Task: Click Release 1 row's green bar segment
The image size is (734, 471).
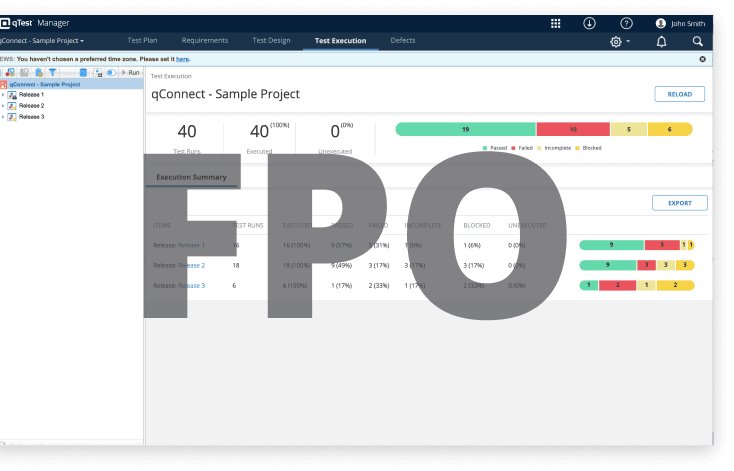Action: click(611, 245)
